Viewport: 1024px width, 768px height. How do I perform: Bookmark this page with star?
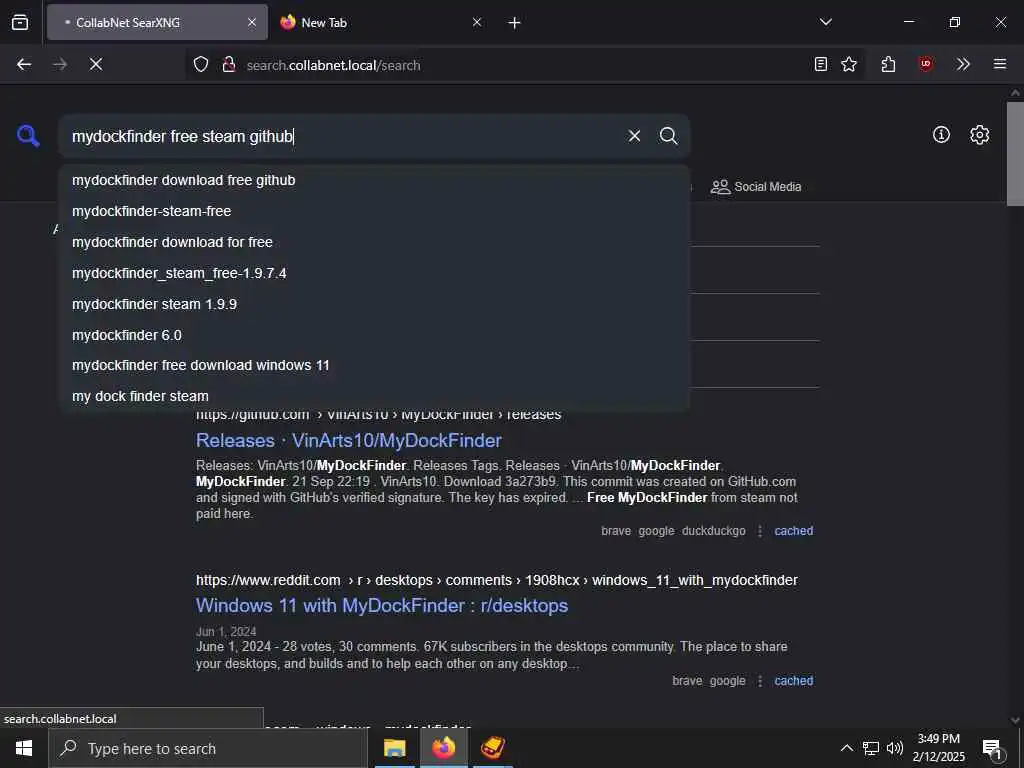(x=849, y=64)
